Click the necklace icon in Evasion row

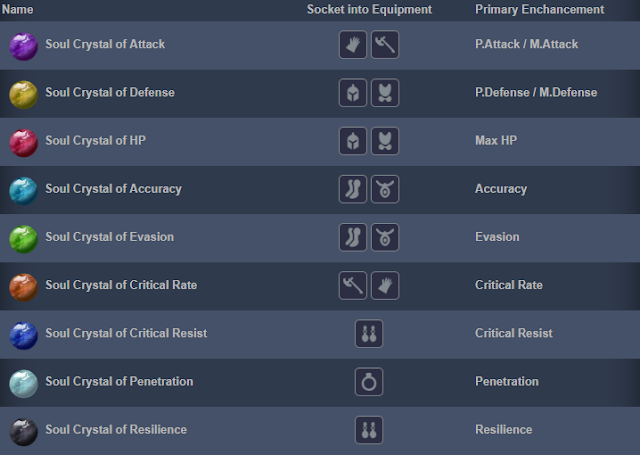pyautogui.click(x=385, y=237)
